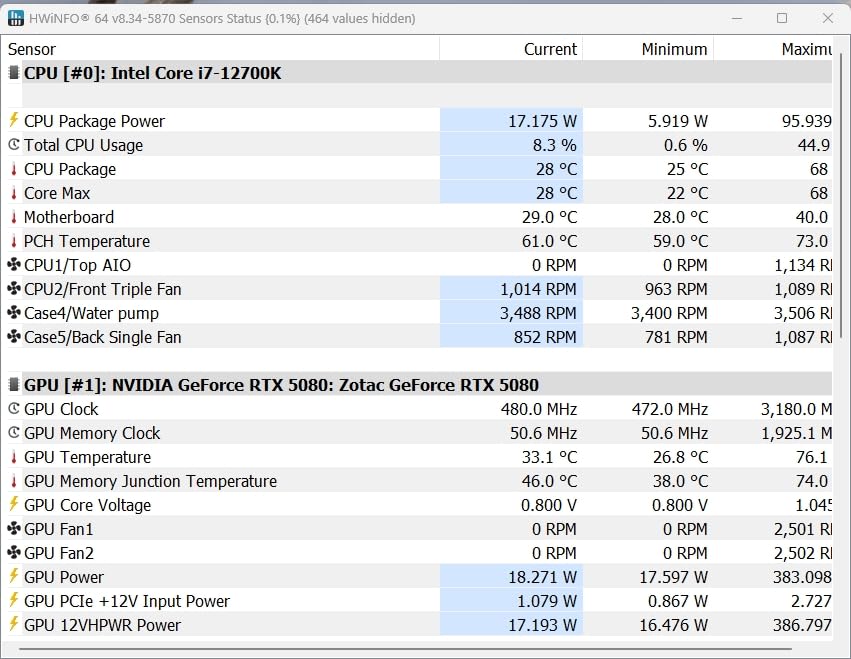This screenshot has width=851, height=659.
Task: Click the lightning icon next to CPU Package Power
Action: (14, 120)
